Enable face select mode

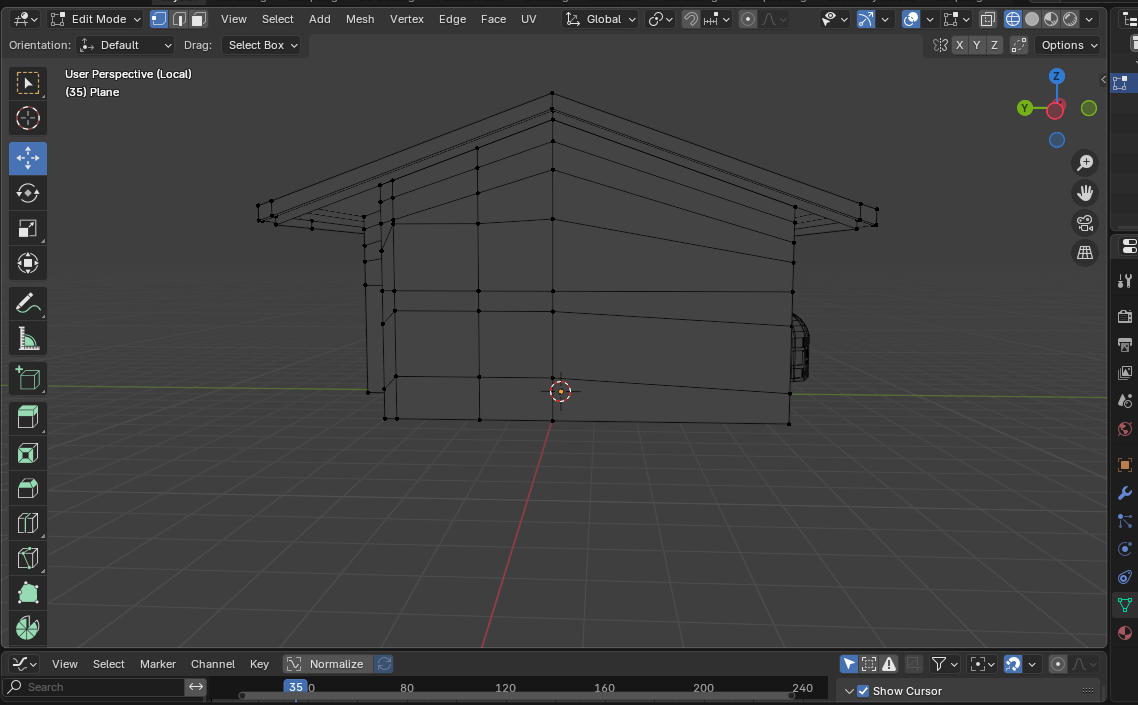pos(199,19)
